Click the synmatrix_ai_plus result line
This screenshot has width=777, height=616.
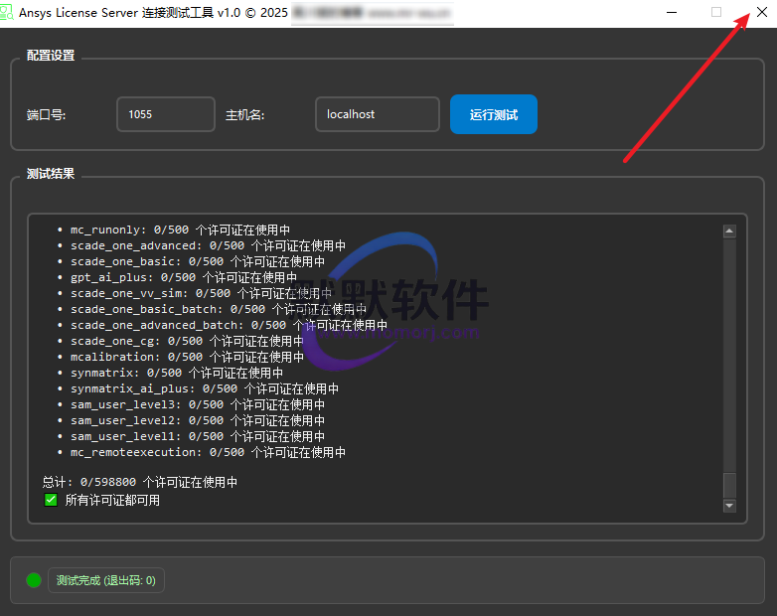pos(204,389)
